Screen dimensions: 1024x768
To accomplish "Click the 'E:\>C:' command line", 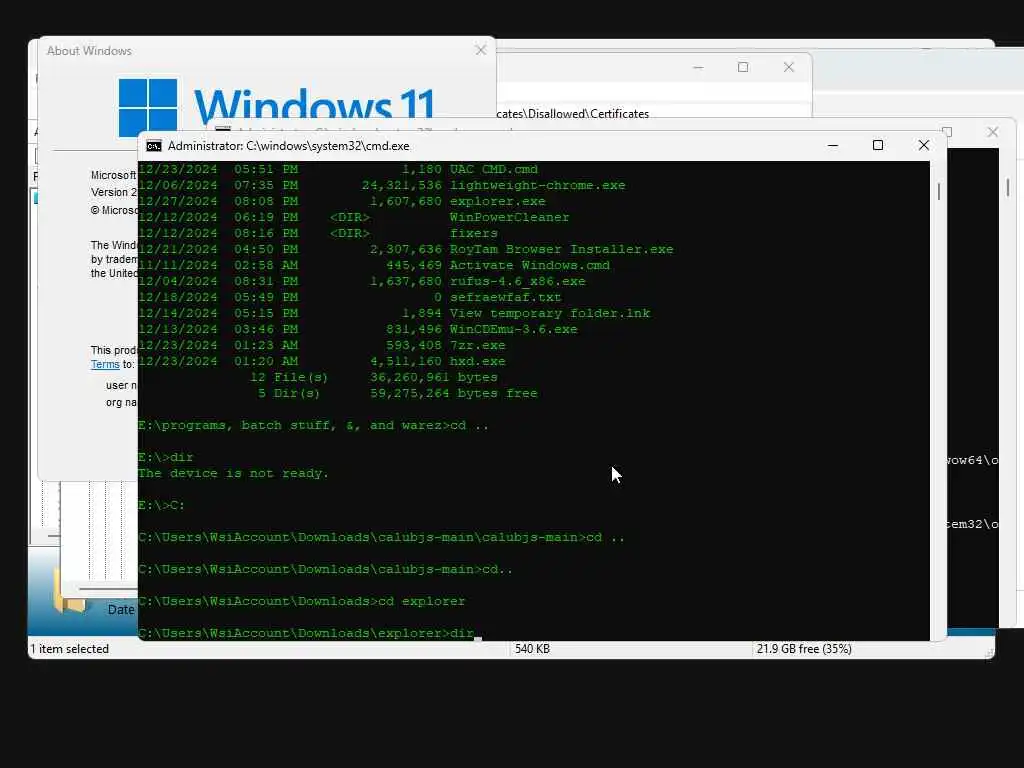I will (162, 505).
